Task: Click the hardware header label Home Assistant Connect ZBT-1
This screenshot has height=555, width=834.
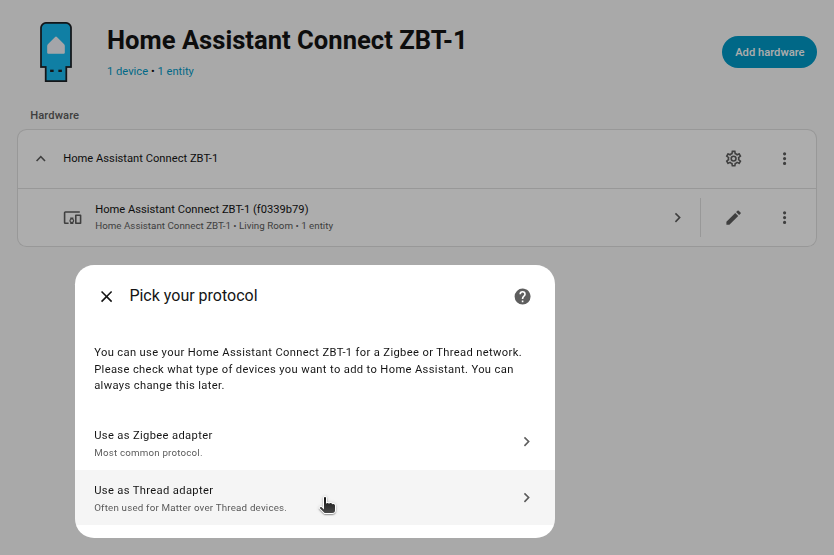Action: pos(140,159)
